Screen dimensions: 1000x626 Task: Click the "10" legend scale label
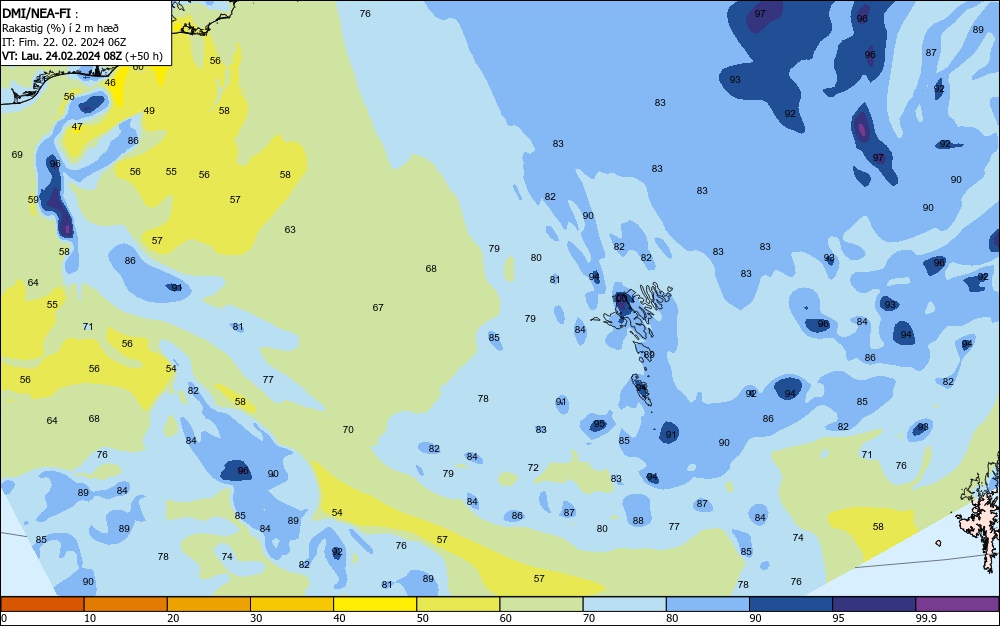coord(90,618)
